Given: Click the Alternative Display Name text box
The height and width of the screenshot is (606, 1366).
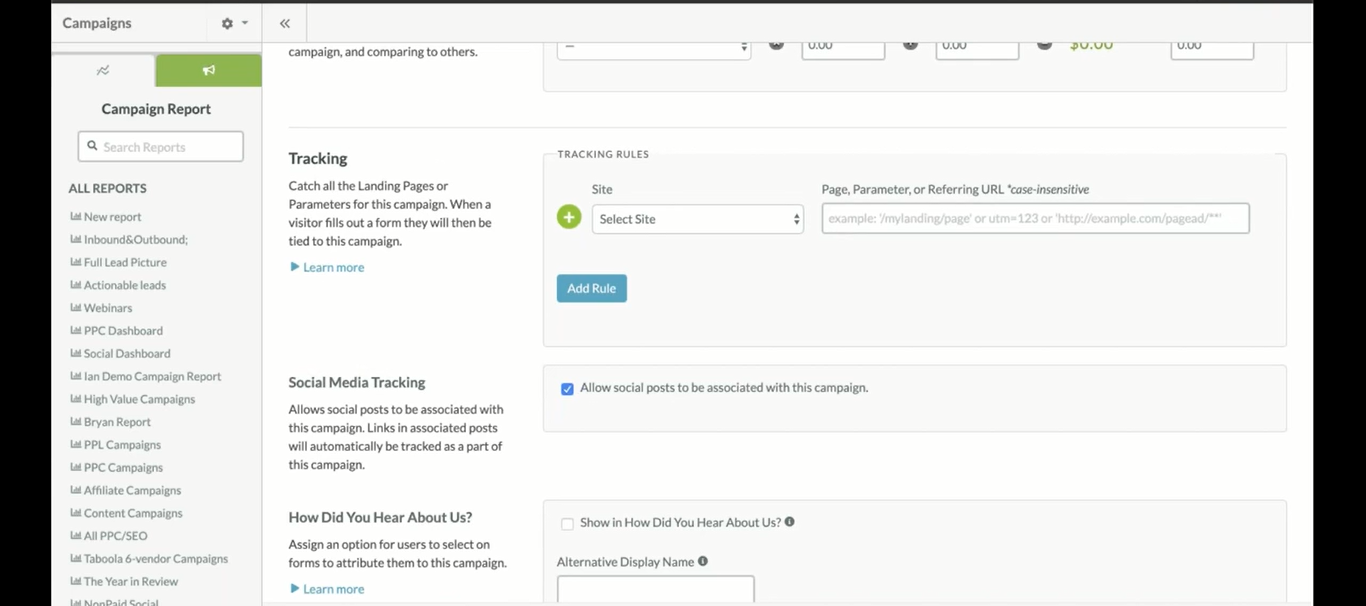Looking at the screenshot, I should pos(655,589).
